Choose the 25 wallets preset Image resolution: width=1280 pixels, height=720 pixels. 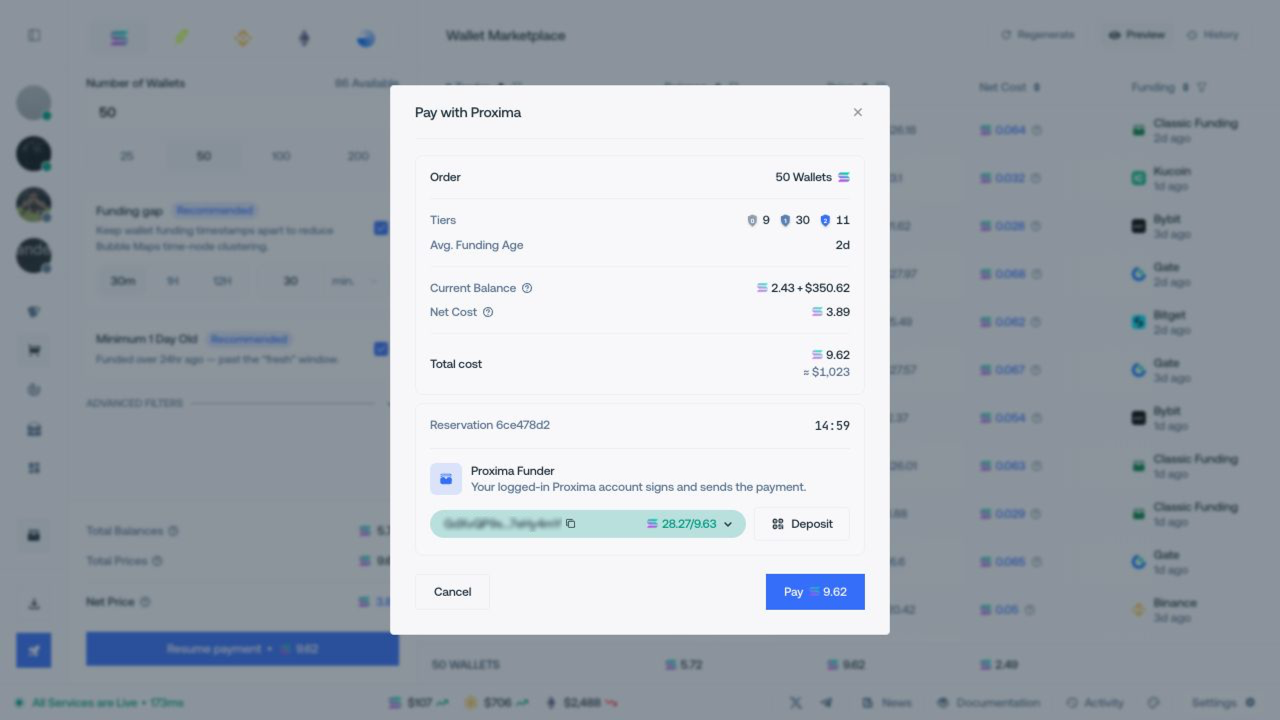127,156
